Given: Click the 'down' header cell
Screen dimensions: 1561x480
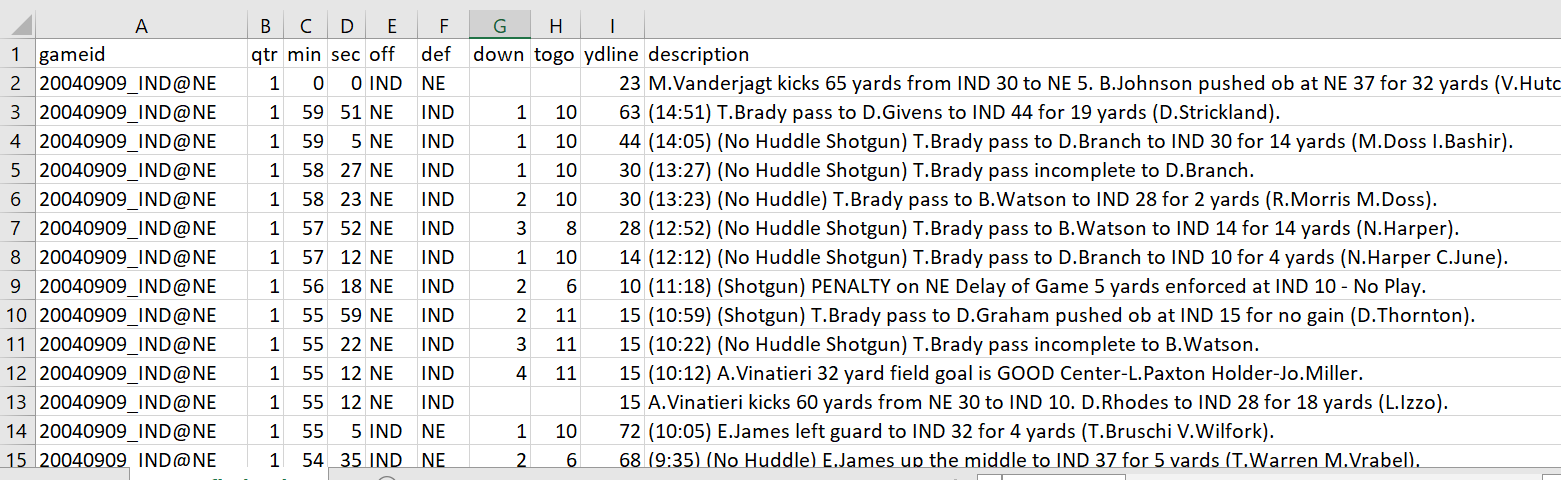Looking at the screenshot, I should tap(499, 54).
